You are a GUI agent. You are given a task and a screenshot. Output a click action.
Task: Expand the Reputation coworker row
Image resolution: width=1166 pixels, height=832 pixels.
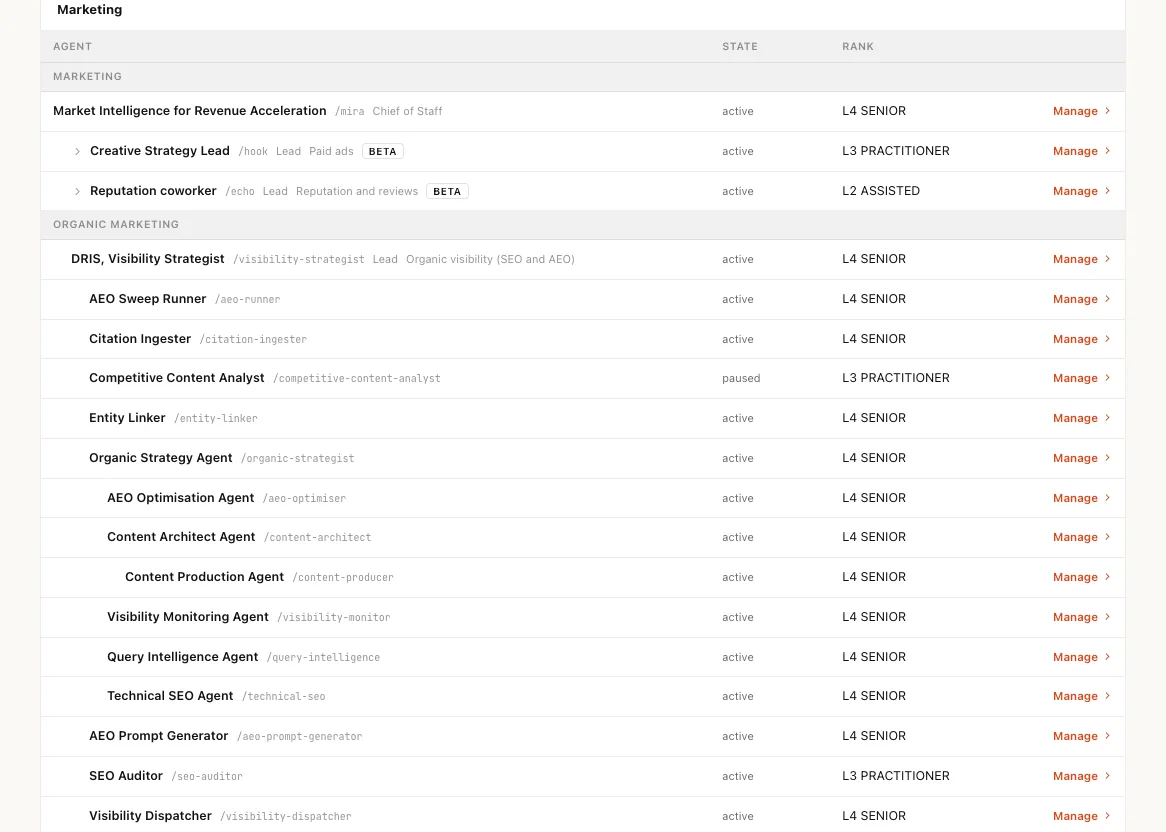click(x=77, y=191)
